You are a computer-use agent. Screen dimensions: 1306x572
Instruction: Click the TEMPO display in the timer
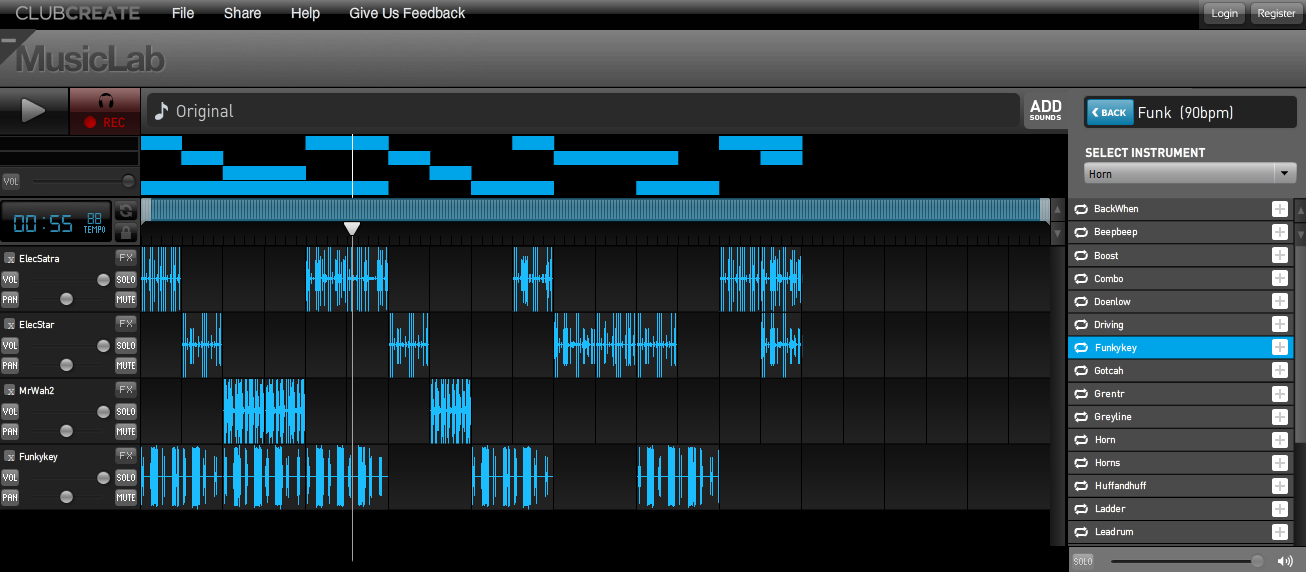(x=95, y=222)
